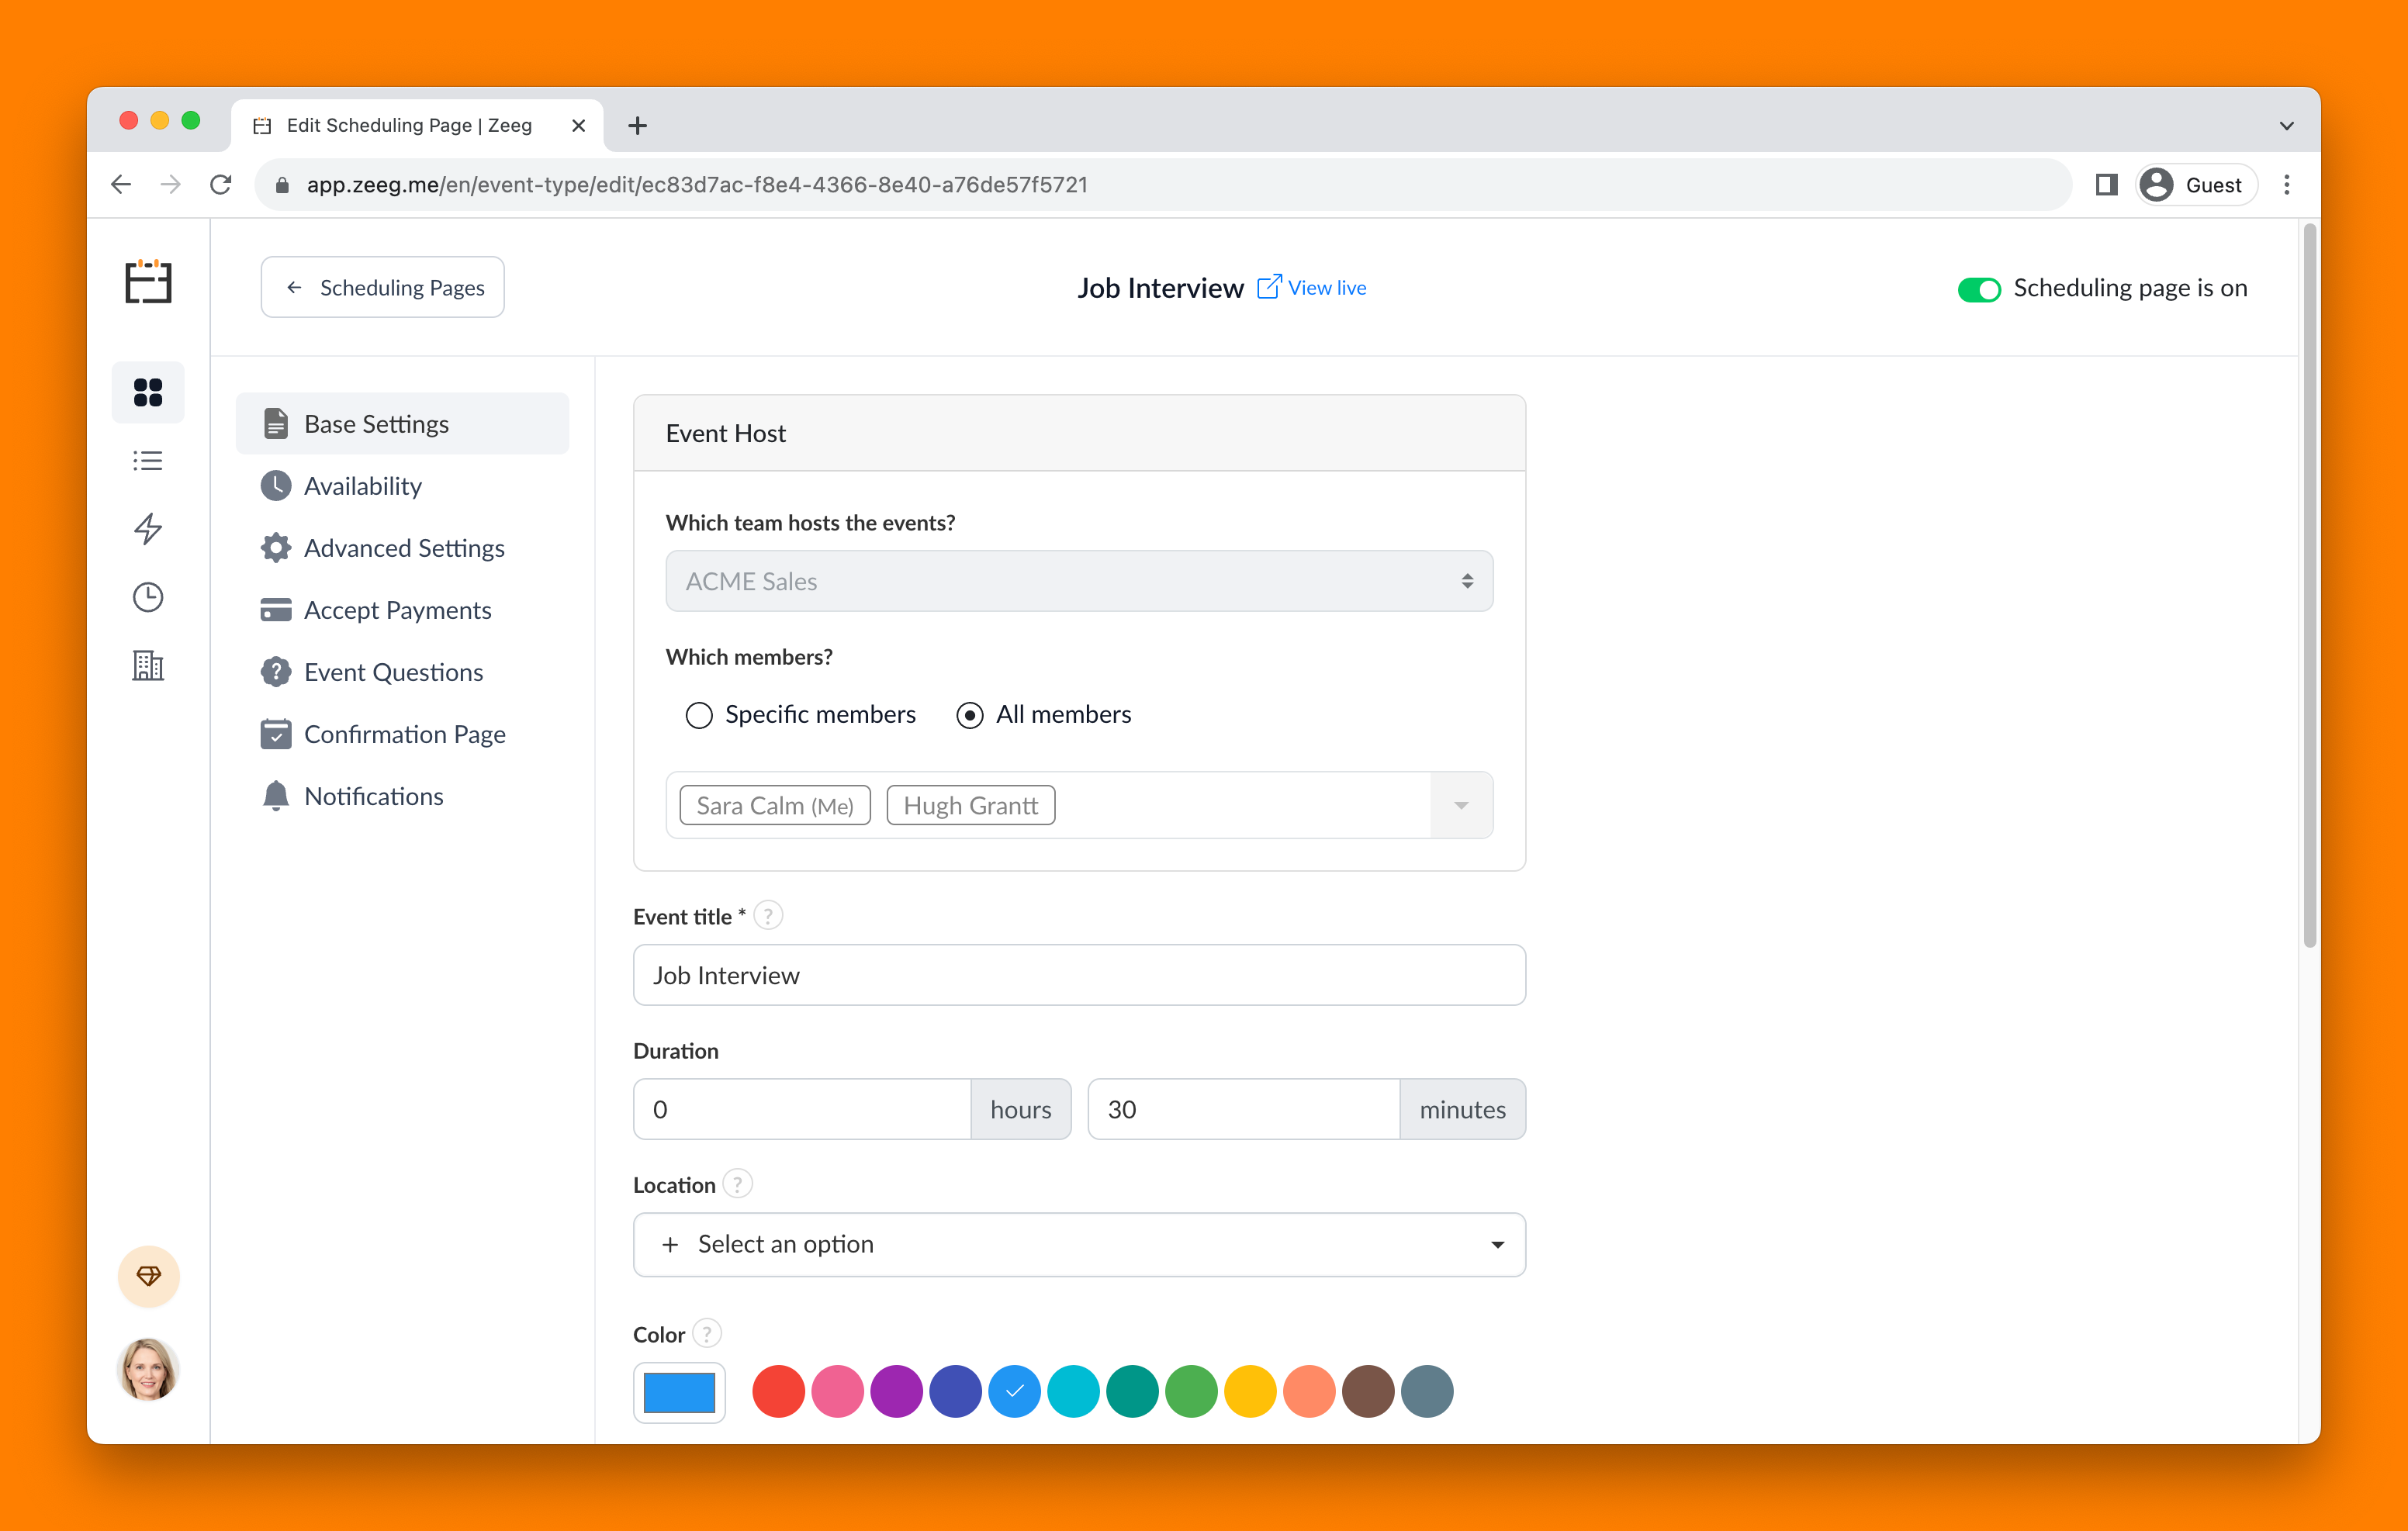Click the list icon in left sidebar
This screenshot has width=2408, height=1531.
pyautogui.click(x=148, y=461)
